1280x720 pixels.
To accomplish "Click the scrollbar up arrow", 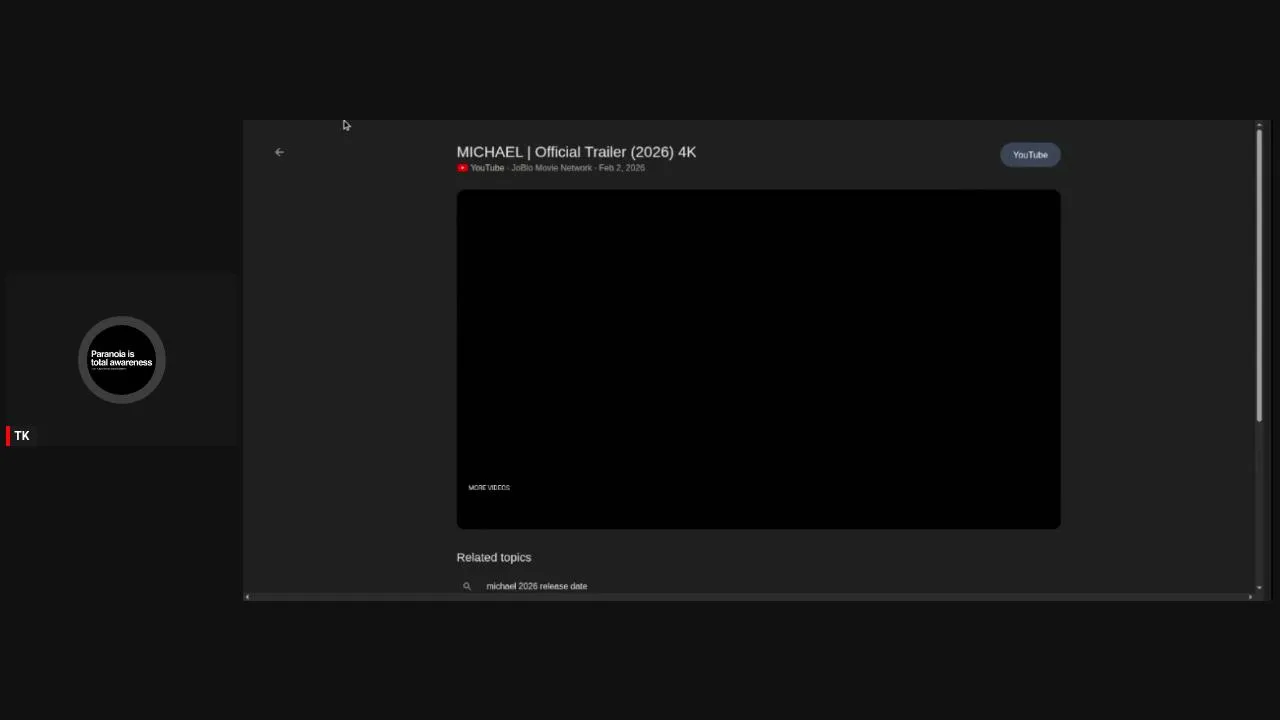I will pyautogui.click(x=1259, y=125).
